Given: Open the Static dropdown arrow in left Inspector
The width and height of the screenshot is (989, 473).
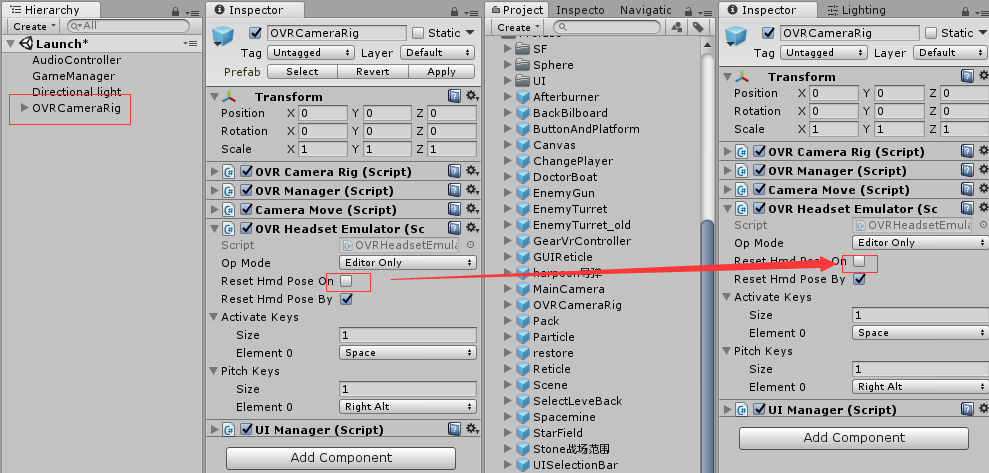Looking at the screenshot, I should click(470, 33).
